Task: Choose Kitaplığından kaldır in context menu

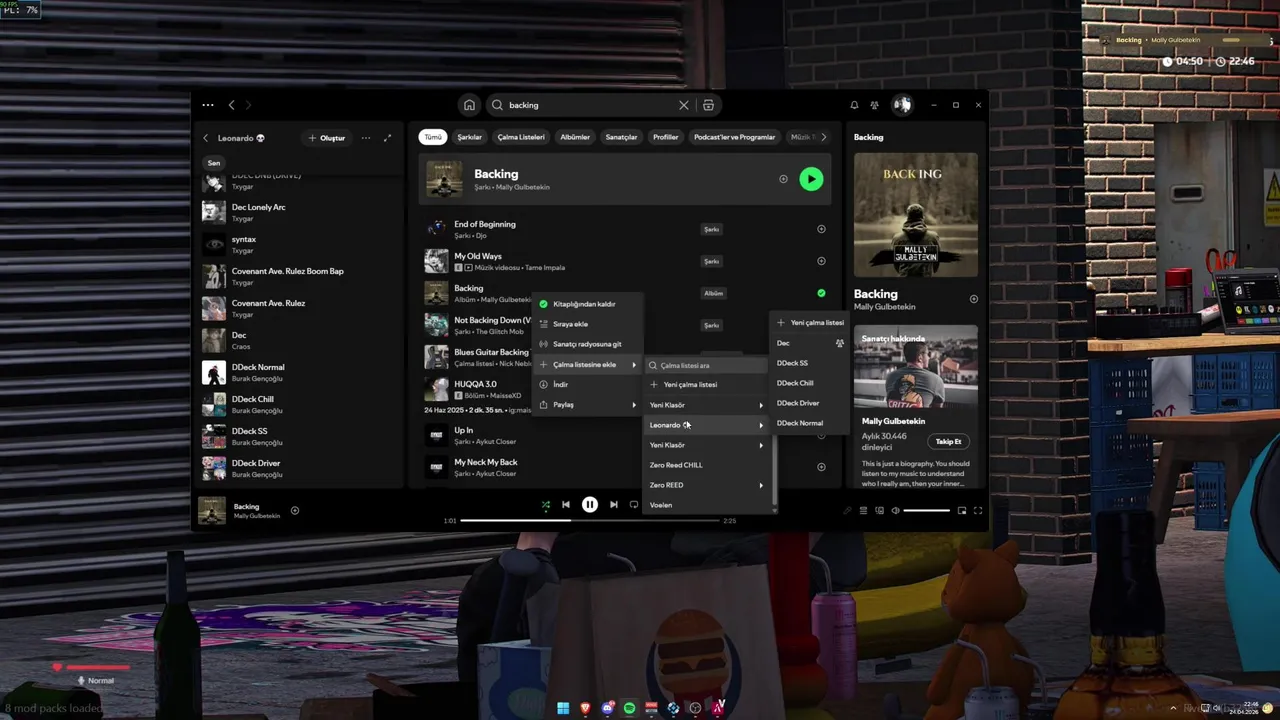Action: point(587,304)
